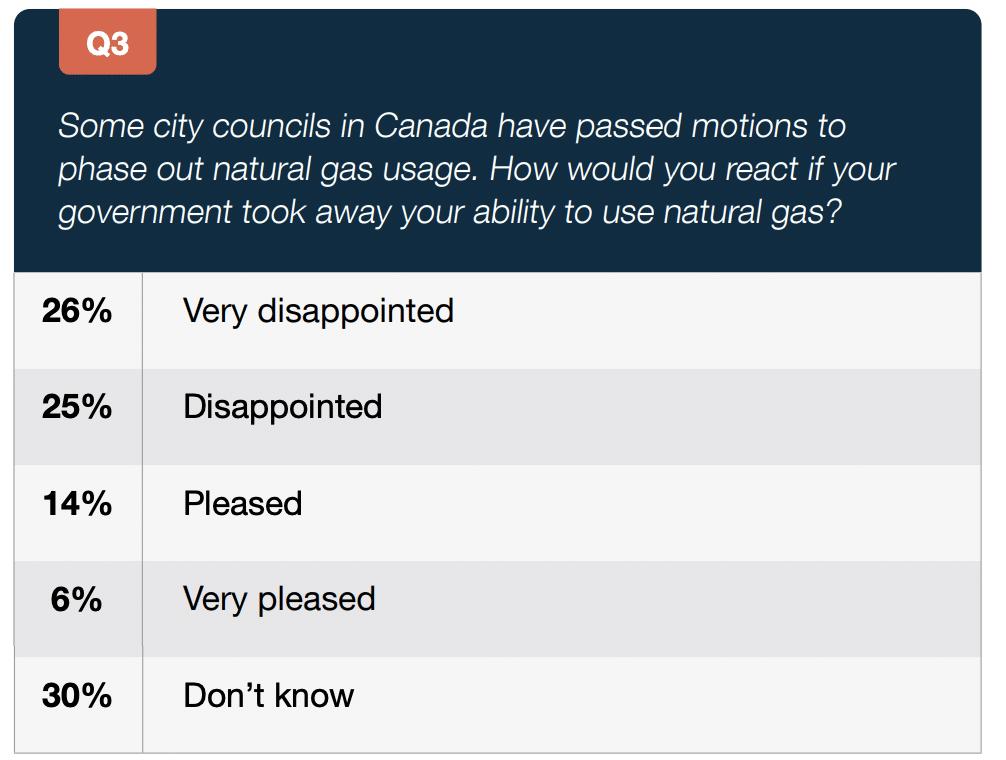Click the orange Q3 badge

pos(108,42)
